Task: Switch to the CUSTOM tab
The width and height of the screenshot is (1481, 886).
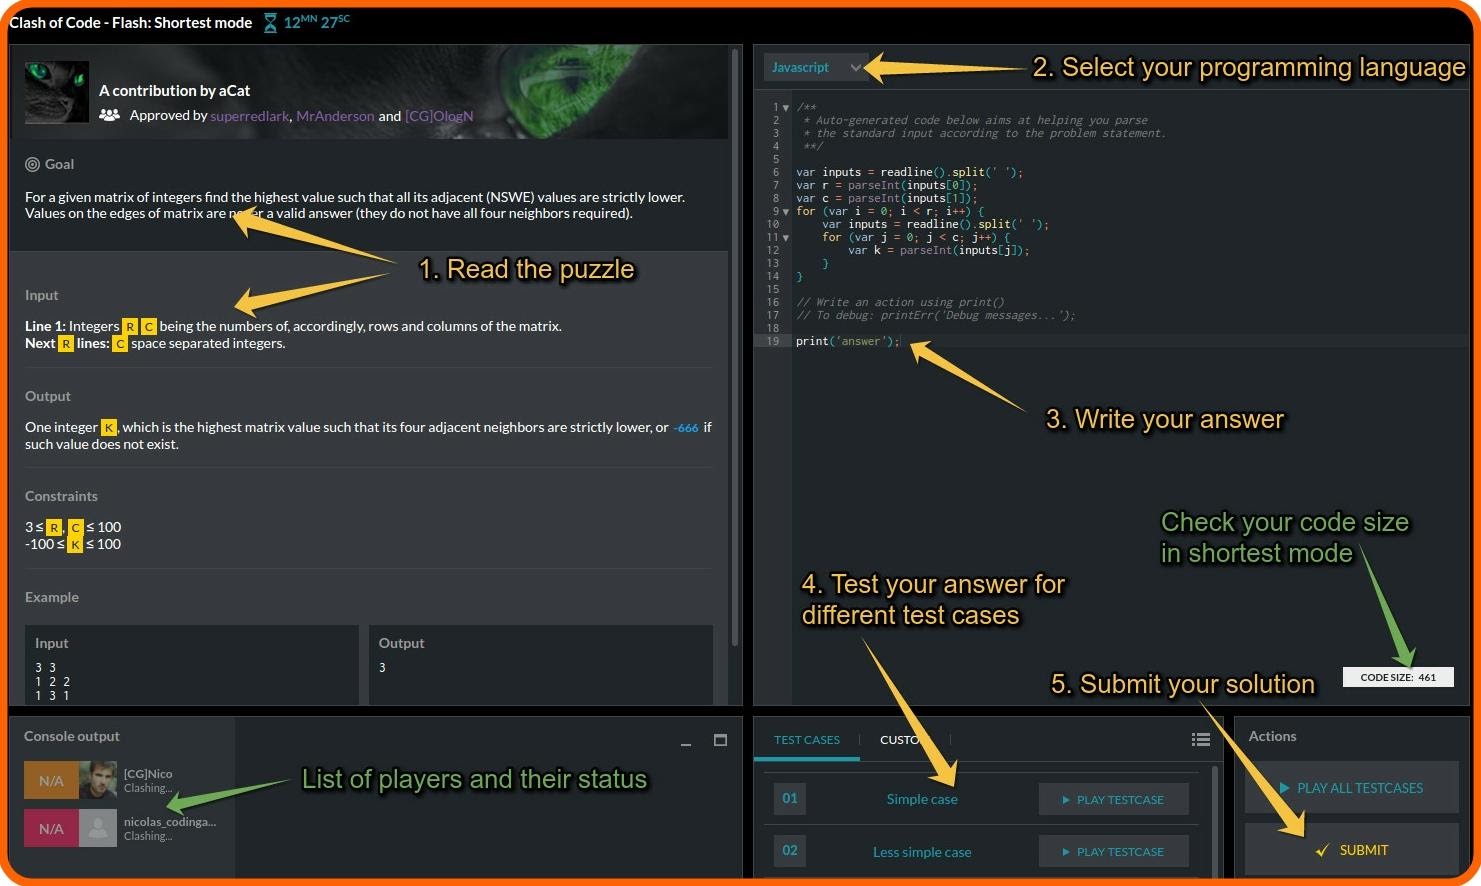Action: [x=906, y=740]
